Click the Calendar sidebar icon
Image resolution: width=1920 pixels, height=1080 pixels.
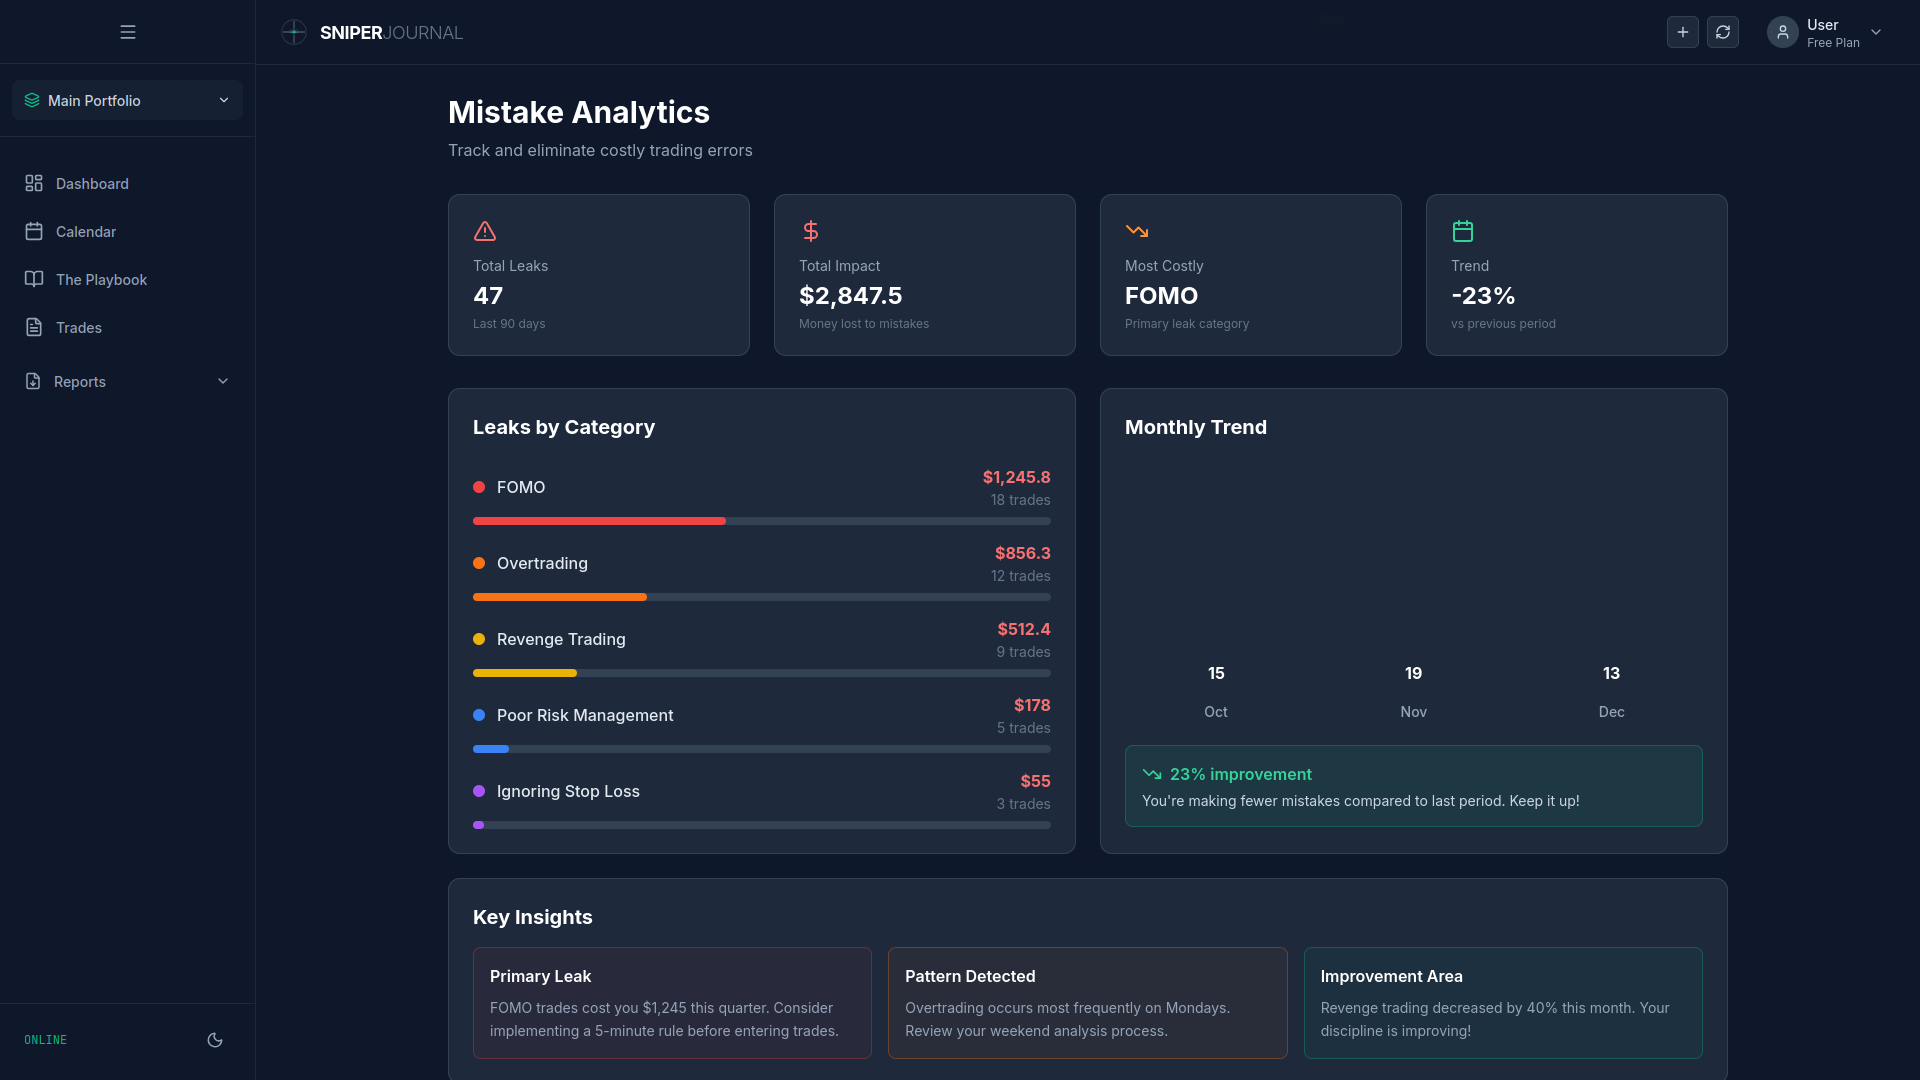[34, 231]
